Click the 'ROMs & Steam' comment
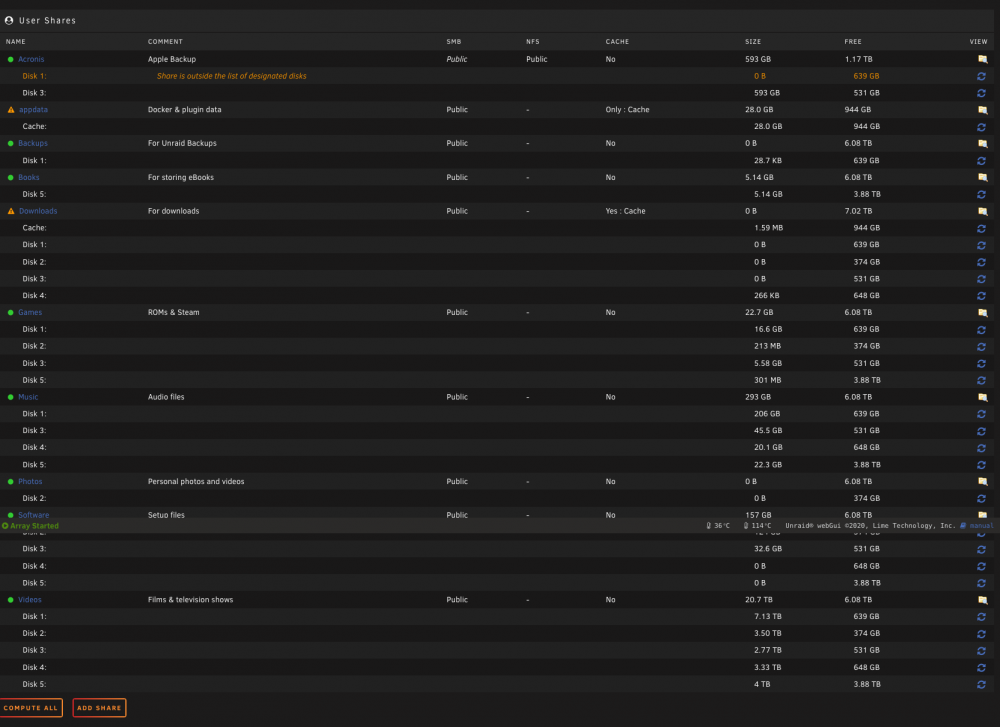 [173, 312]
